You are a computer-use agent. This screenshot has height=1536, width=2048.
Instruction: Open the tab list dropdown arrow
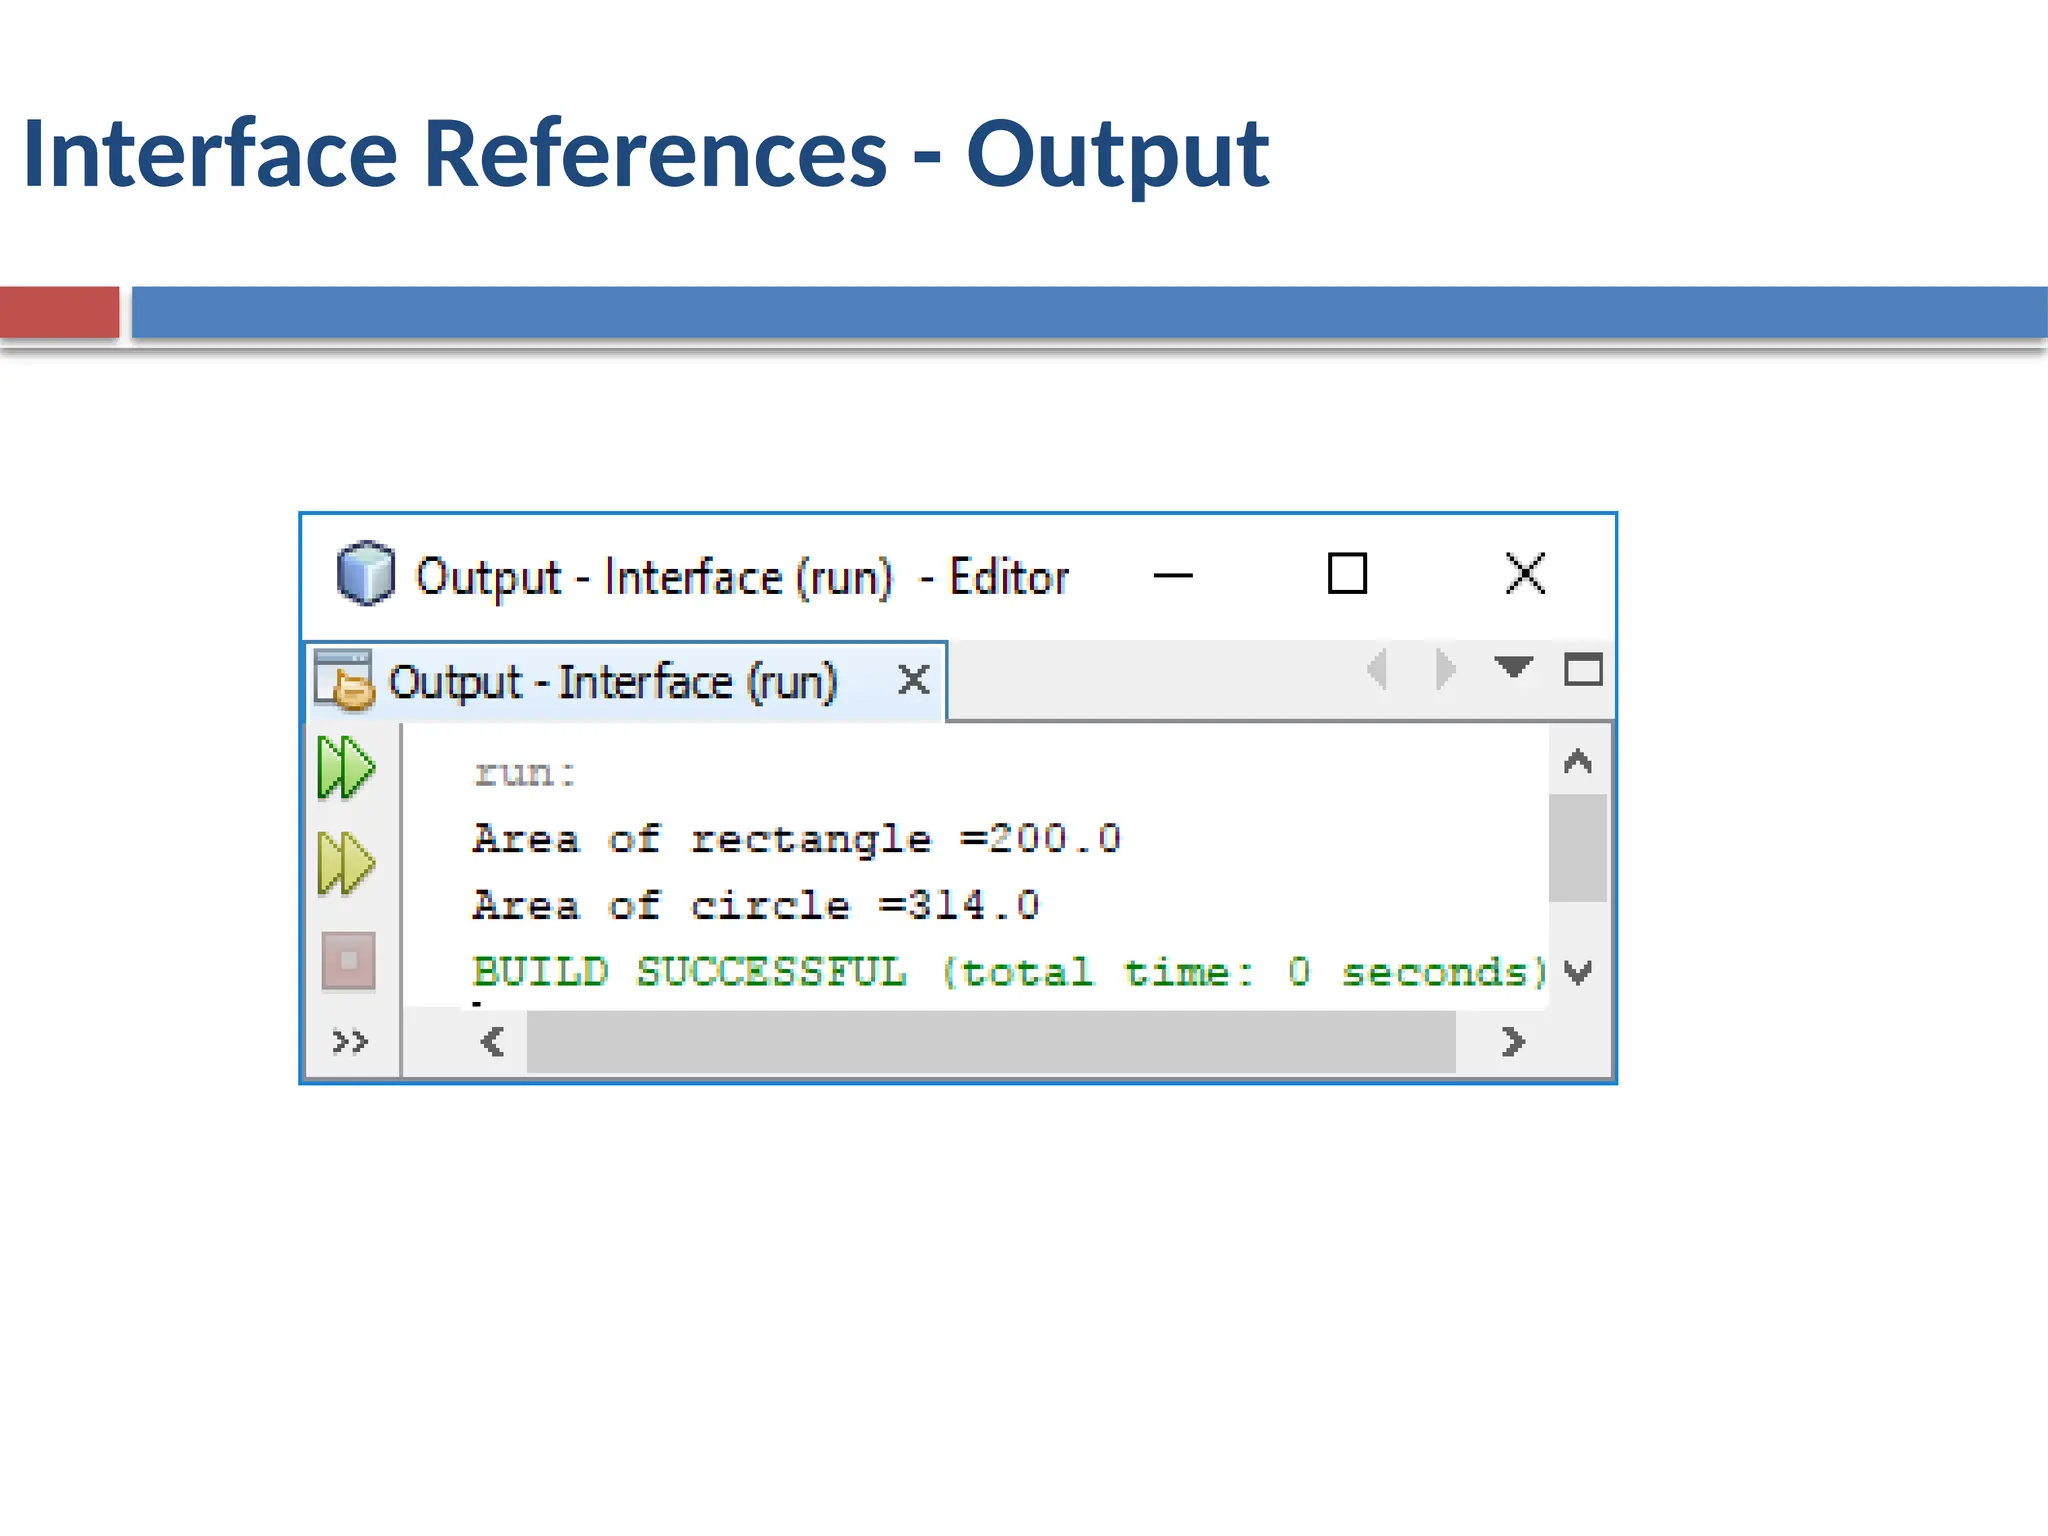pos(1513,667)
